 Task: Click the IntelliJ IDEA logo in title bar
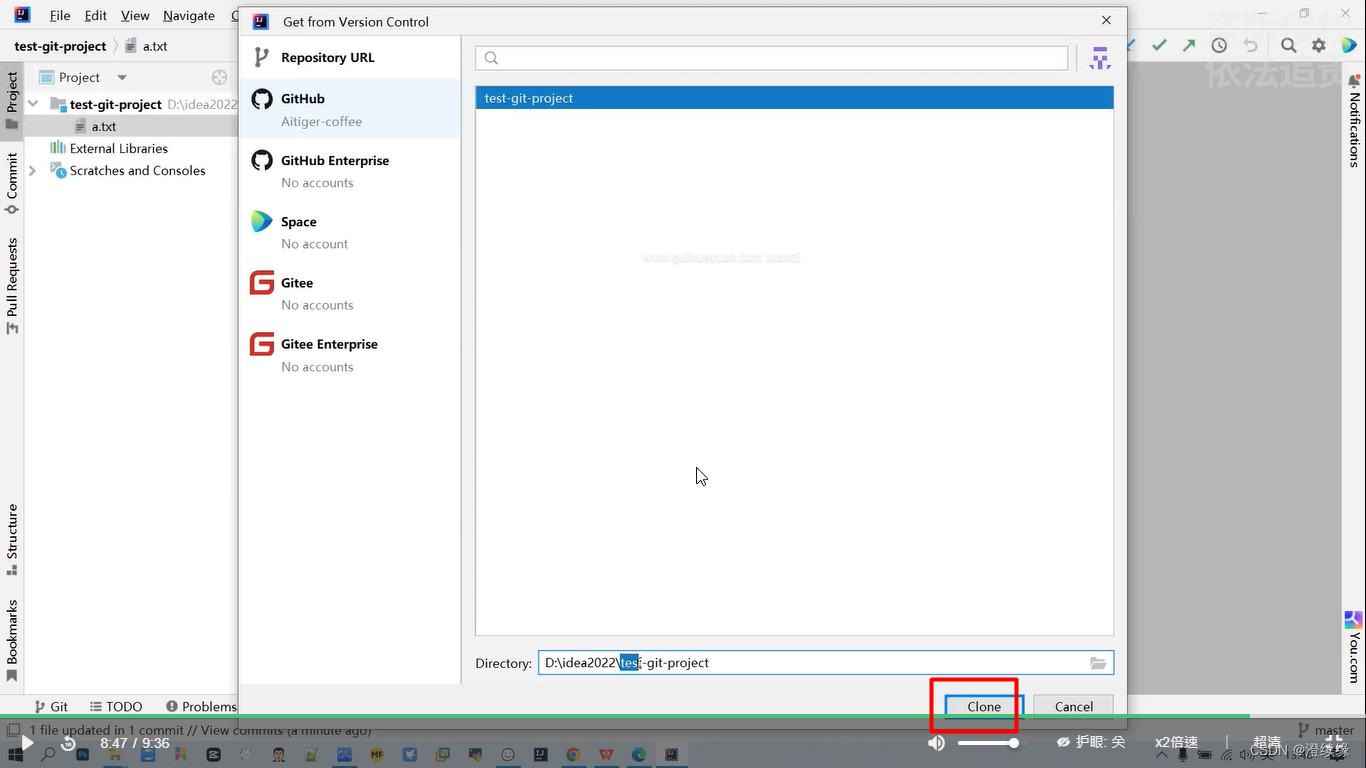(22, 15)
